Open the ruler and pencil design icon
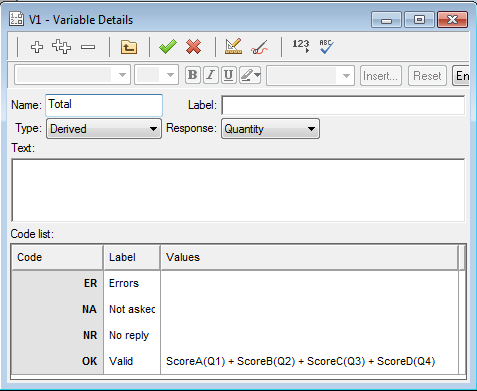The width and height of the screenshot is (477, 391). [x=233, y=47]
